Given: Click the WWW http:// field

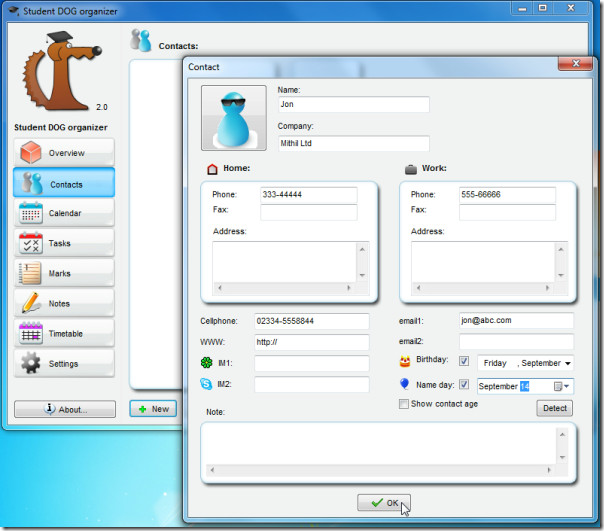Looking at the screenshot, I should pos(312,342).
